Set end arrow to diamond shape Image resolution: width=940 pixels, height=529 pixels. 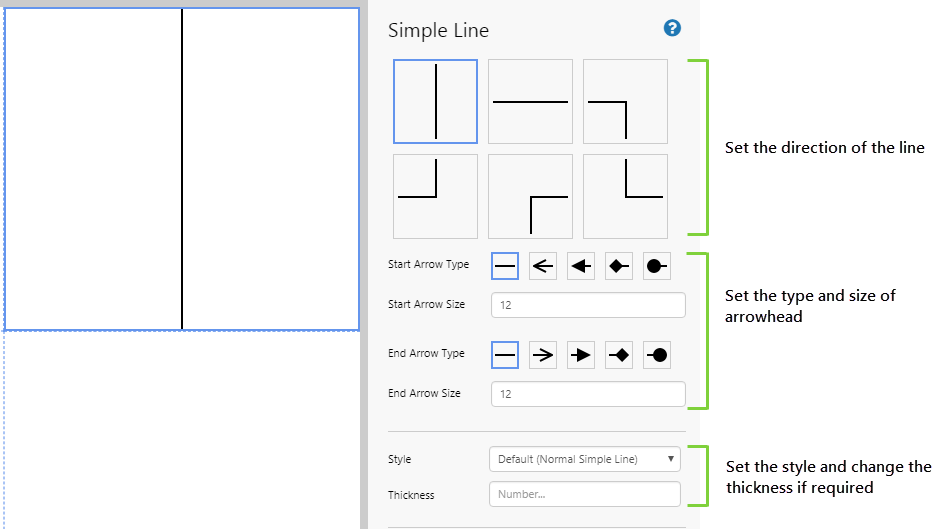click(x=619, y=354)
